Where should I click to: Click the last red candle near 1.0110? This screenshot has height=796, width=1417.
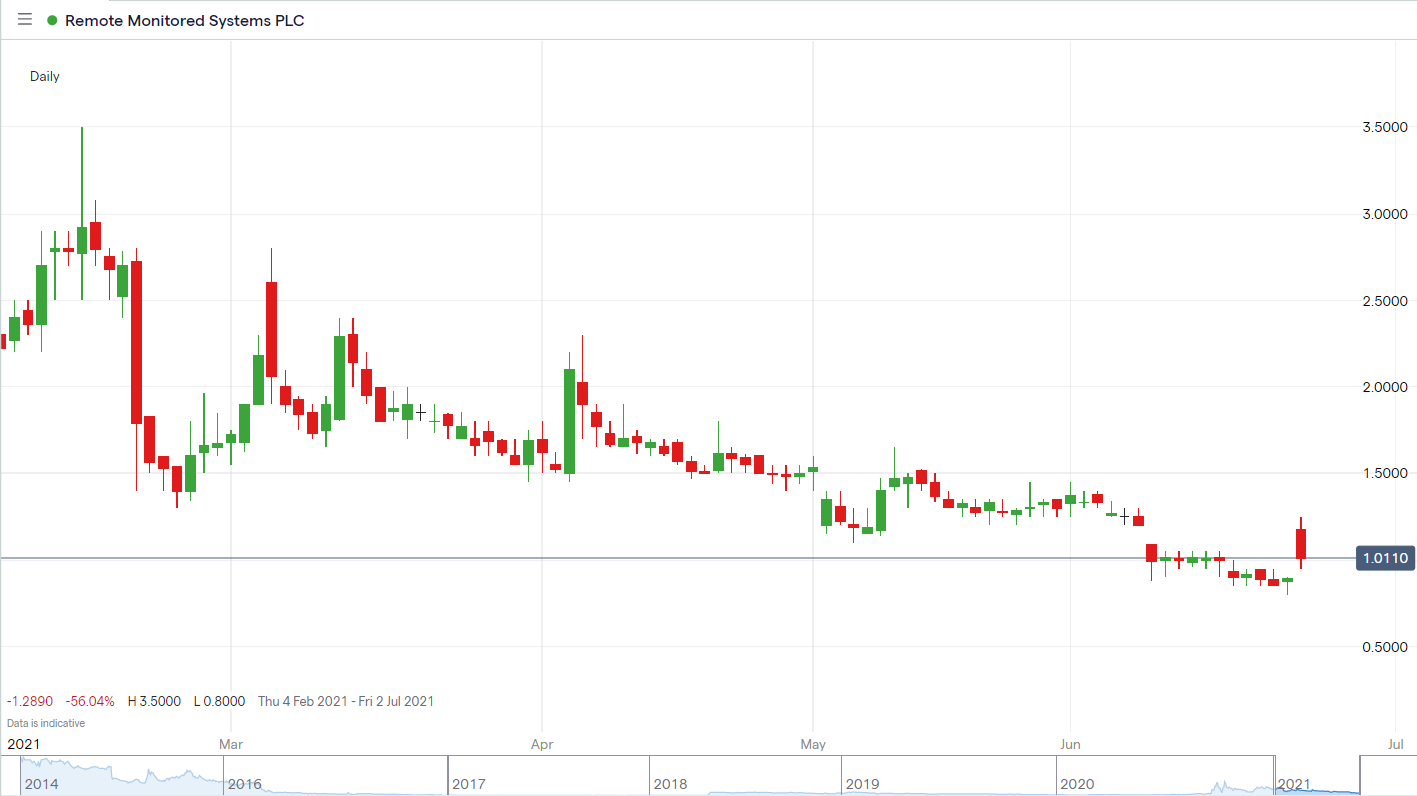1301,544
